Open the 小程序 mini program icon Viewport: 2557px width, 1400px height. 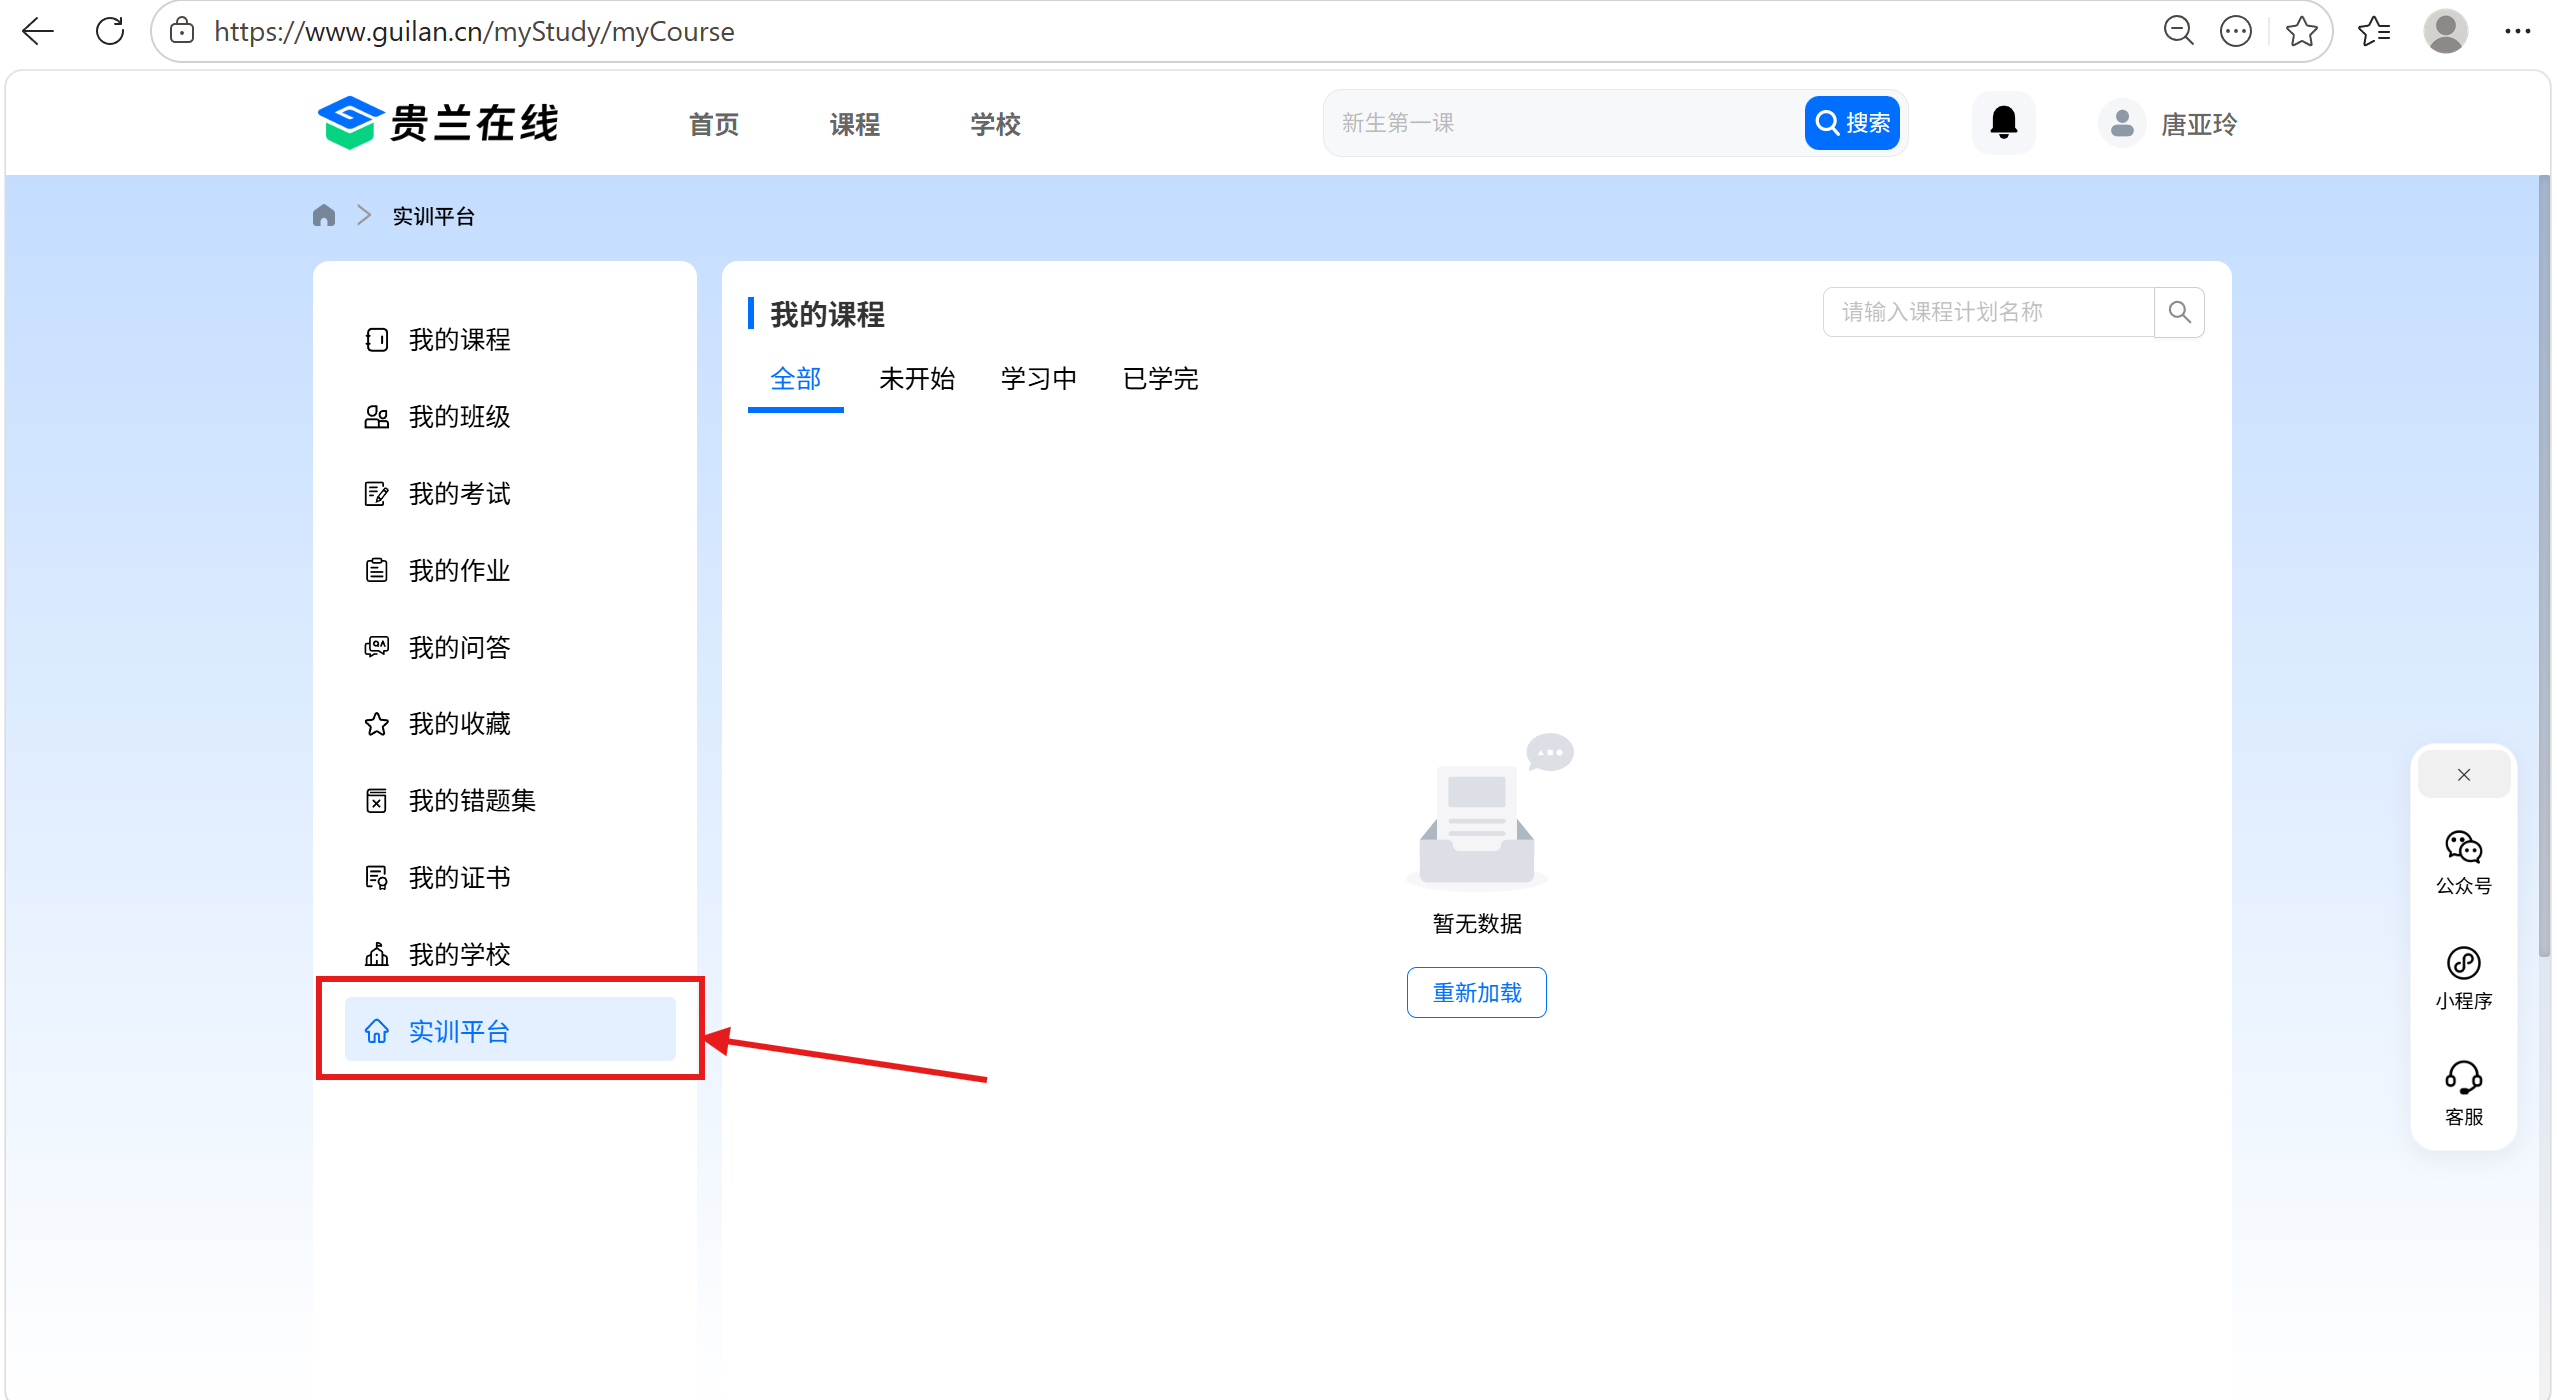pos(2462,963)
